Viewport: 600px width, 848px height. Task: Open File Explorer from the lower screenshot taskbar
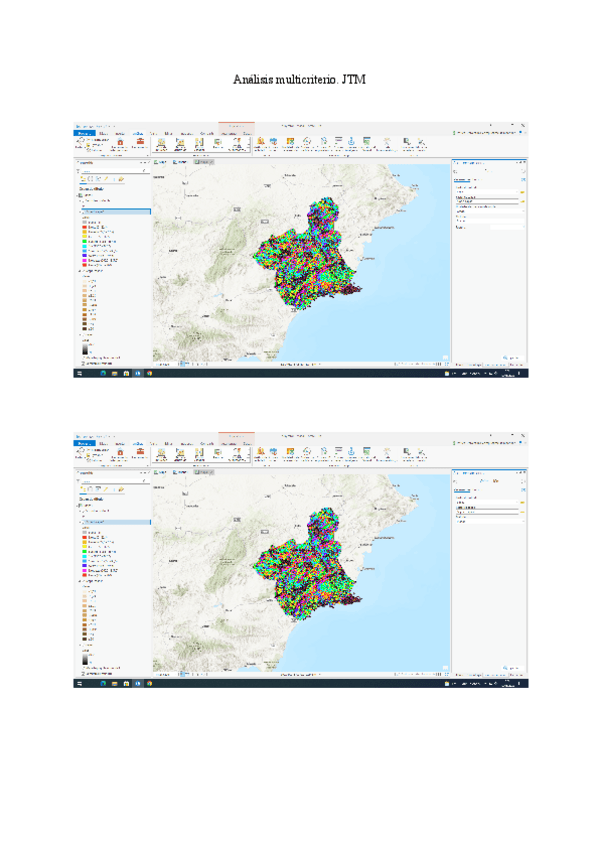(114, 684)
